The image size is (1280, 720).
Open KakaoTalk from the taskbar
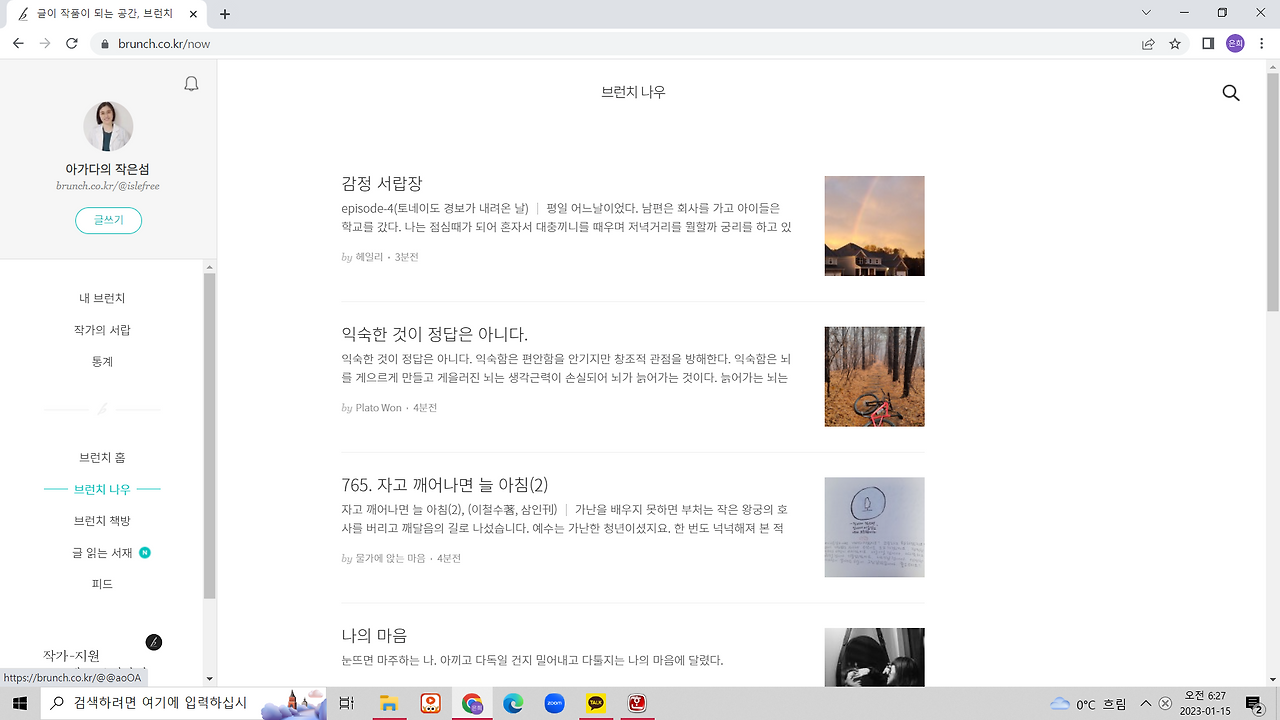pyautogui.click(x=597, y=704)
